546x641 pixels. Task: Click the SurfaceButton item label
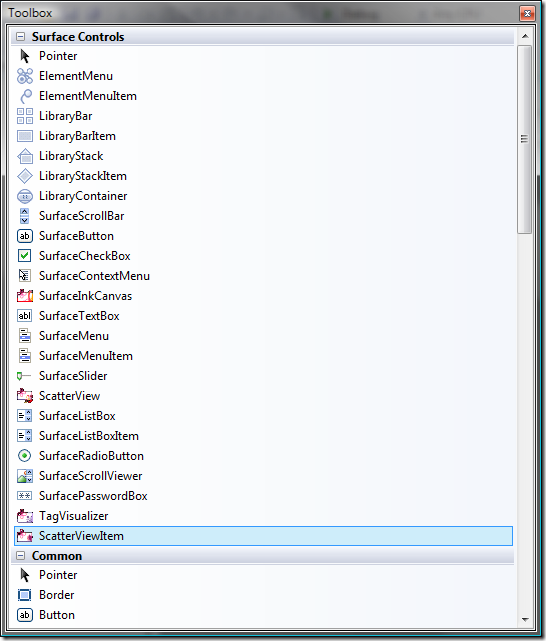click(76, 236)
